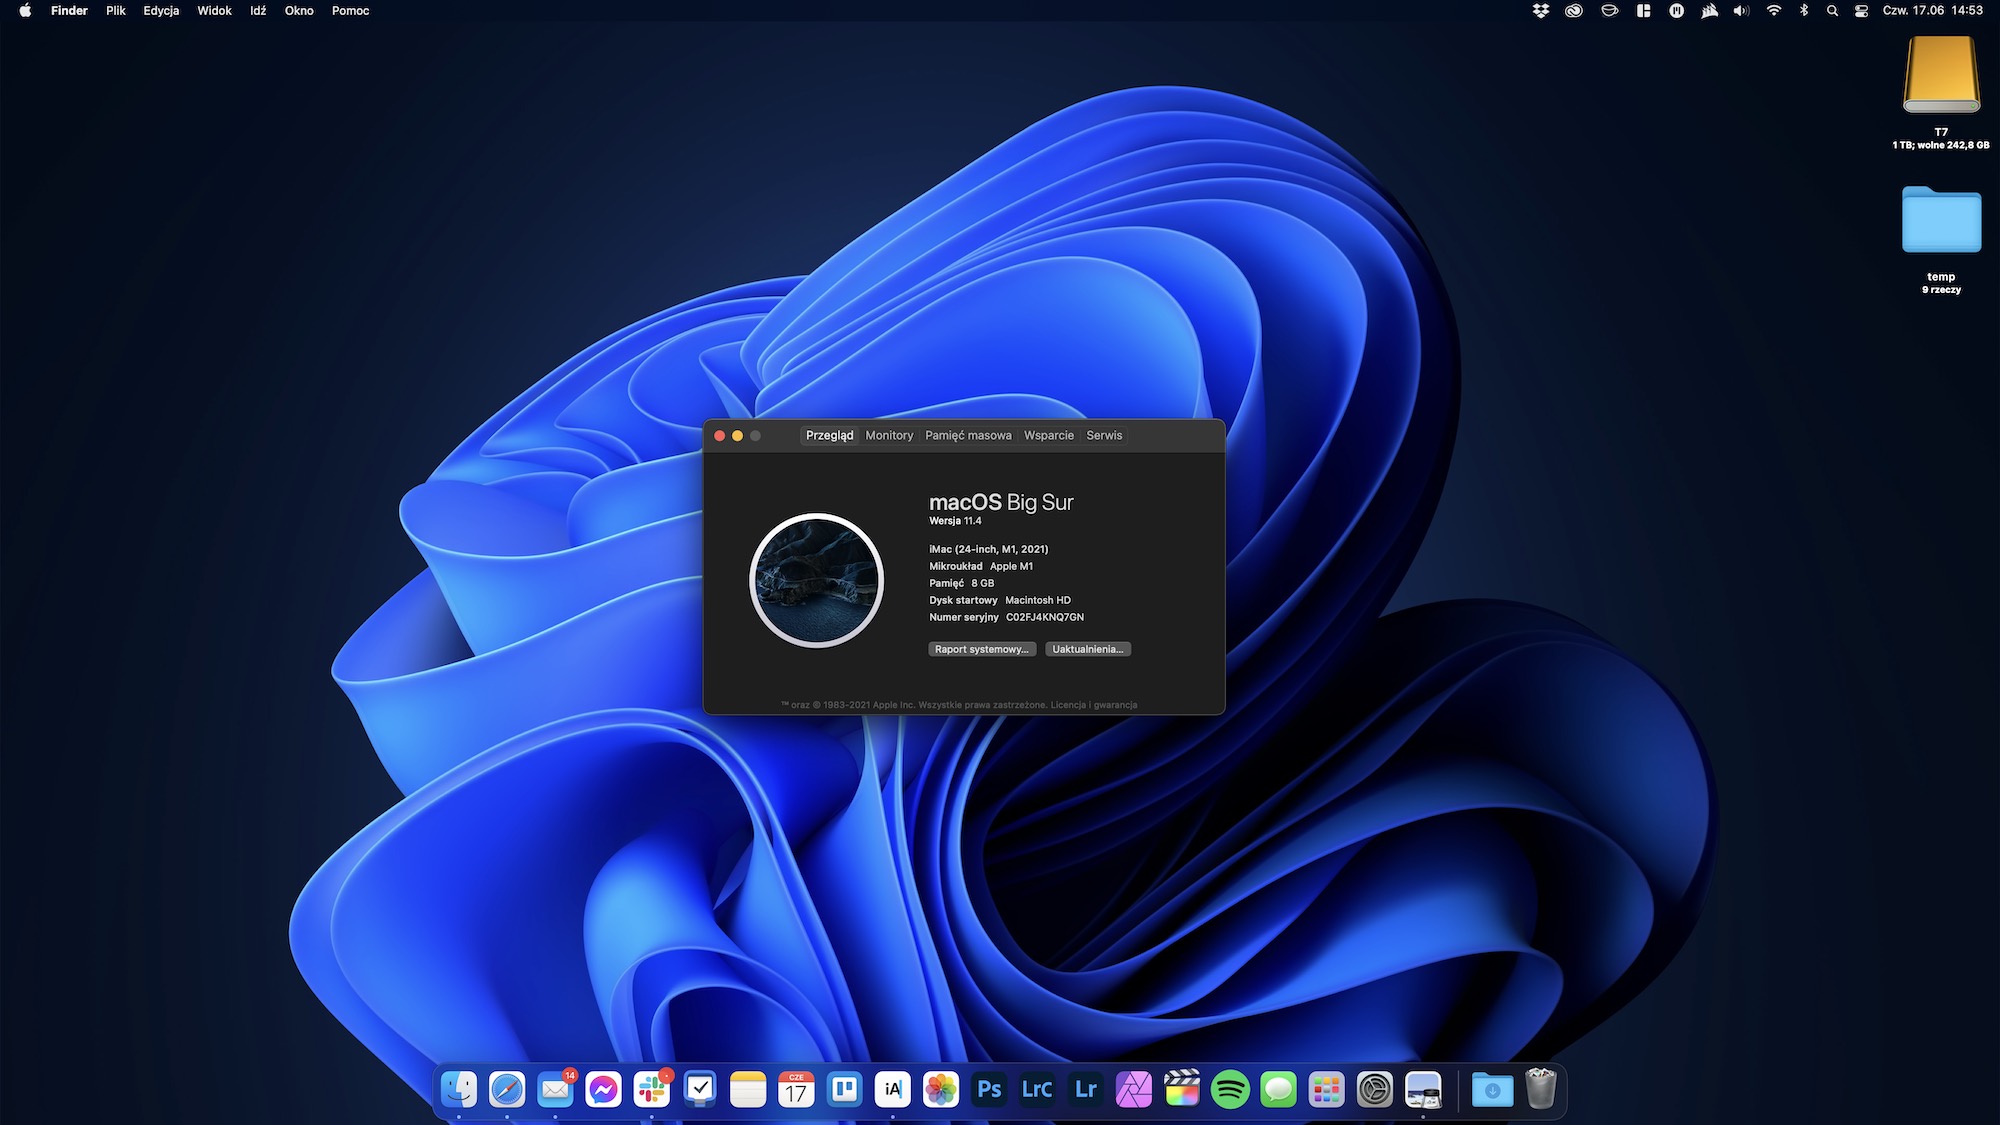
Task: Open the Bluetooth menu bar icon
Action: (x=1804, y=11)
